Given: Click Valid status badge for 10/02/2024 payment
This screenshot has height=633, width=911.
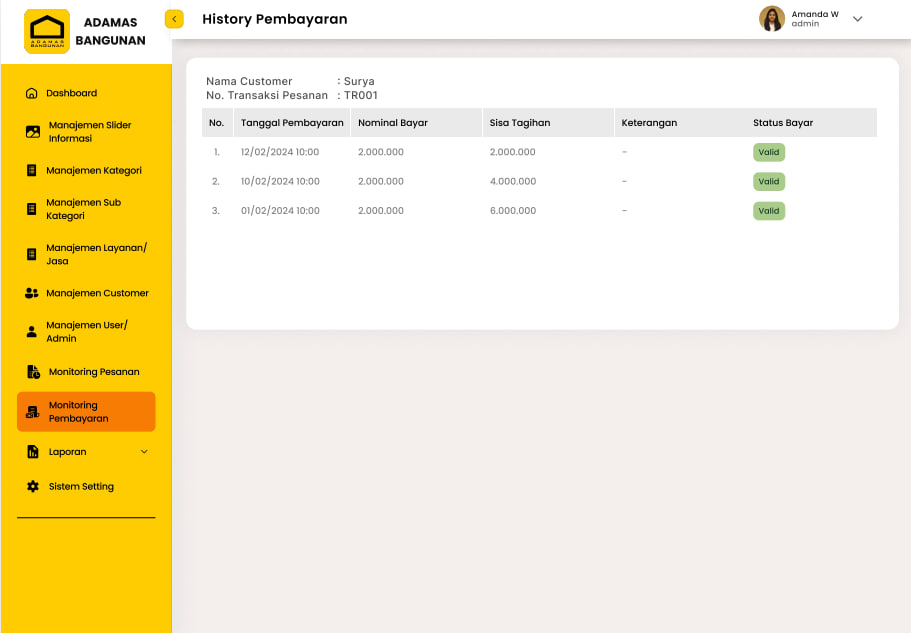Looking at the screenshot, I should click(x=769, y=181).
